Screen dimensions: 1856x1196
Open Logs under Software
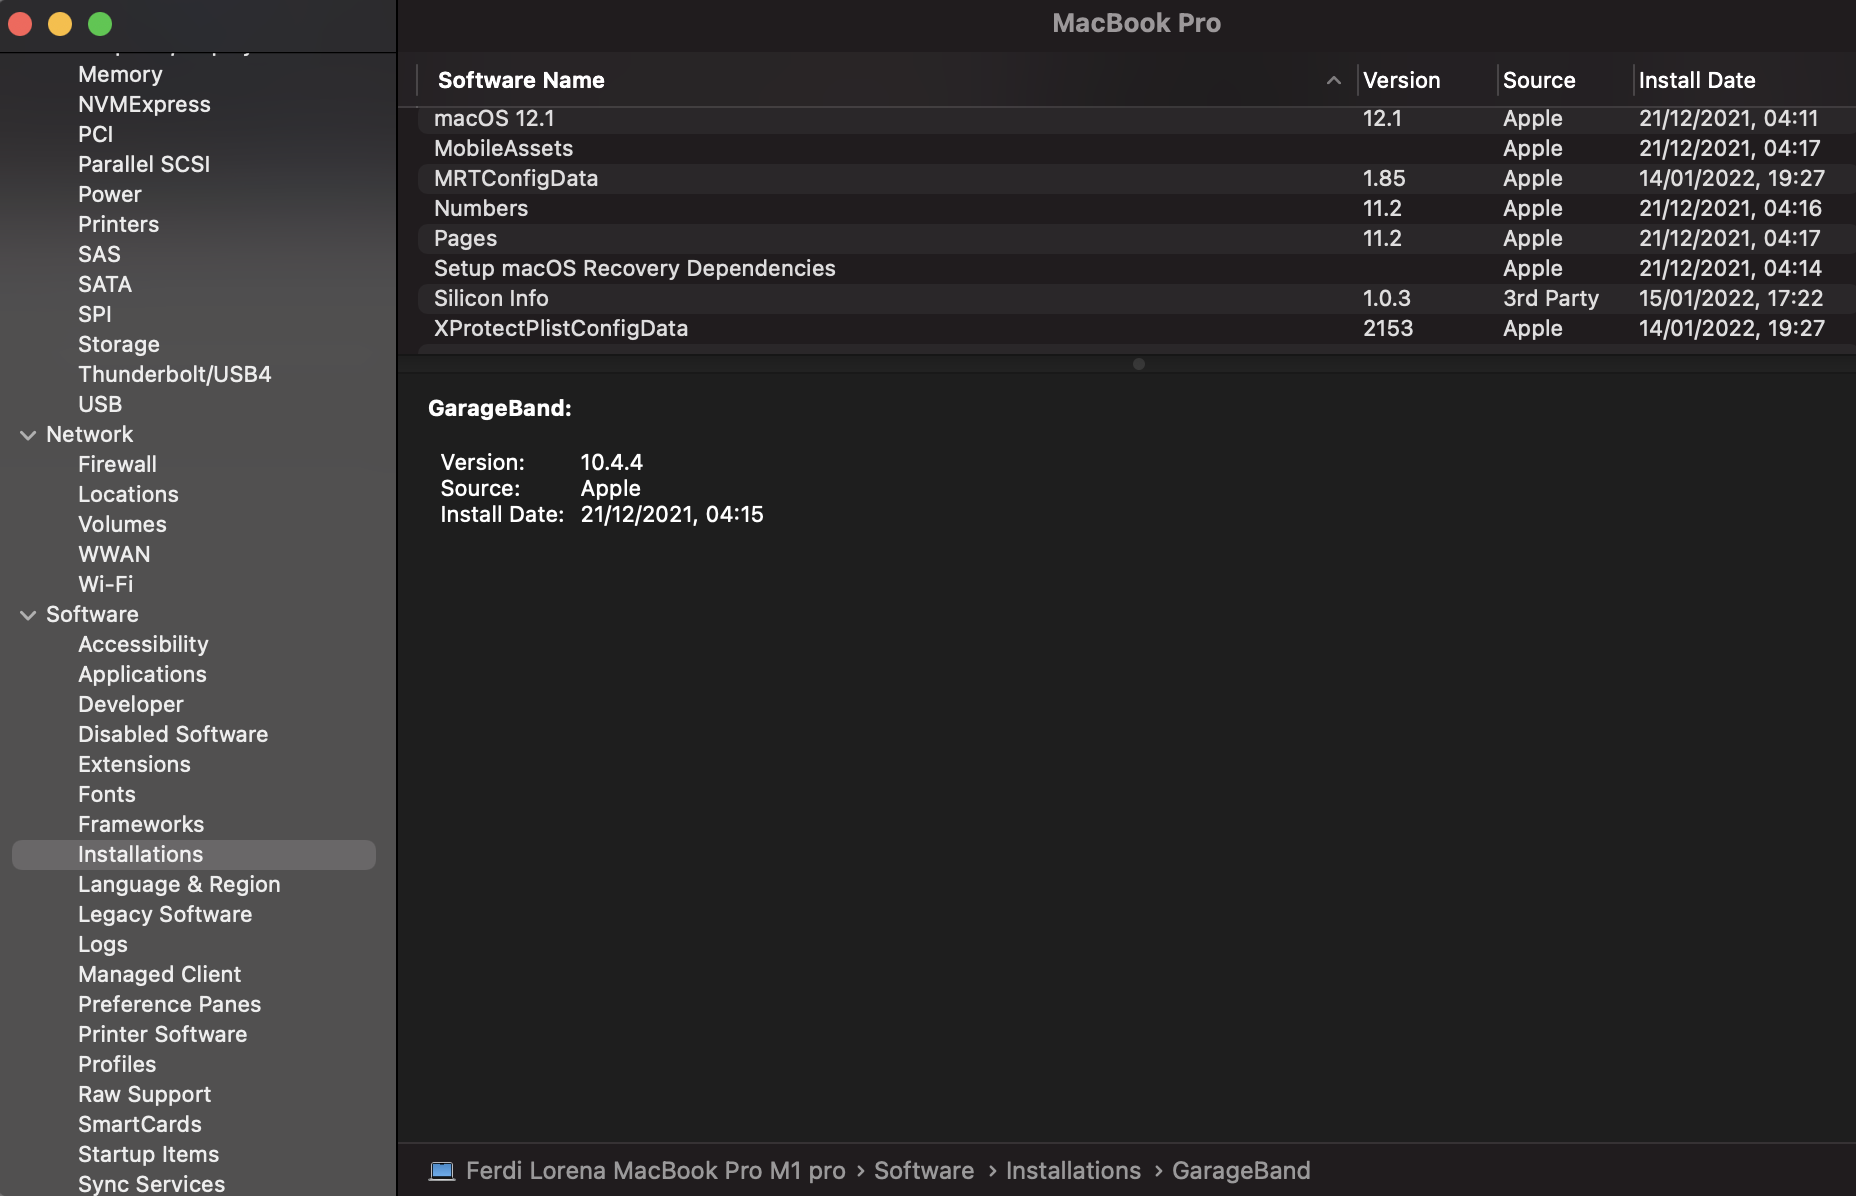click(103, 945)
